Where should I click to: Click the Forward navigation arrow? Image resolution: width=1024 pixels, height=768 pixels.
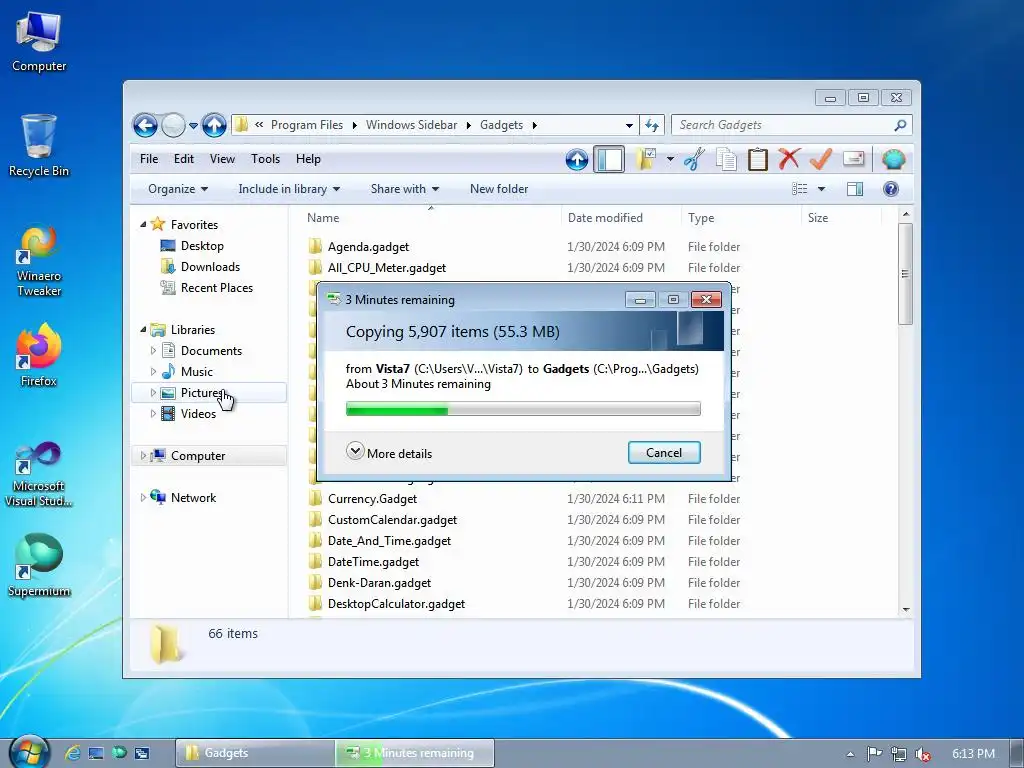[173, 125]
